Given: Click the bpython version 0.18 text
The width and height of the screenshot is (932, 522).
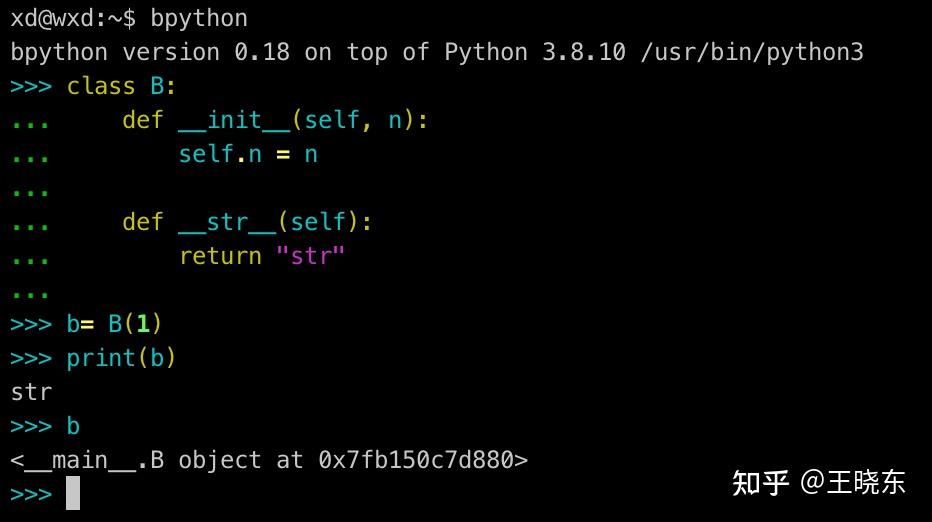Looking at the screenshot, I should 150,52.
